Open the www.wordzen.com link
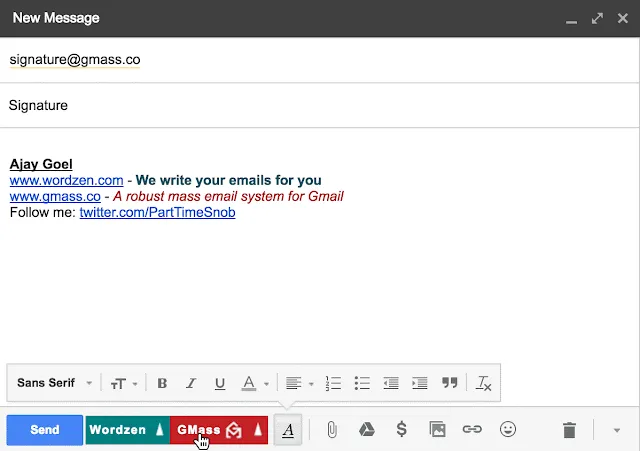Viewport: 640px width, 451px height. pos(67,180)
